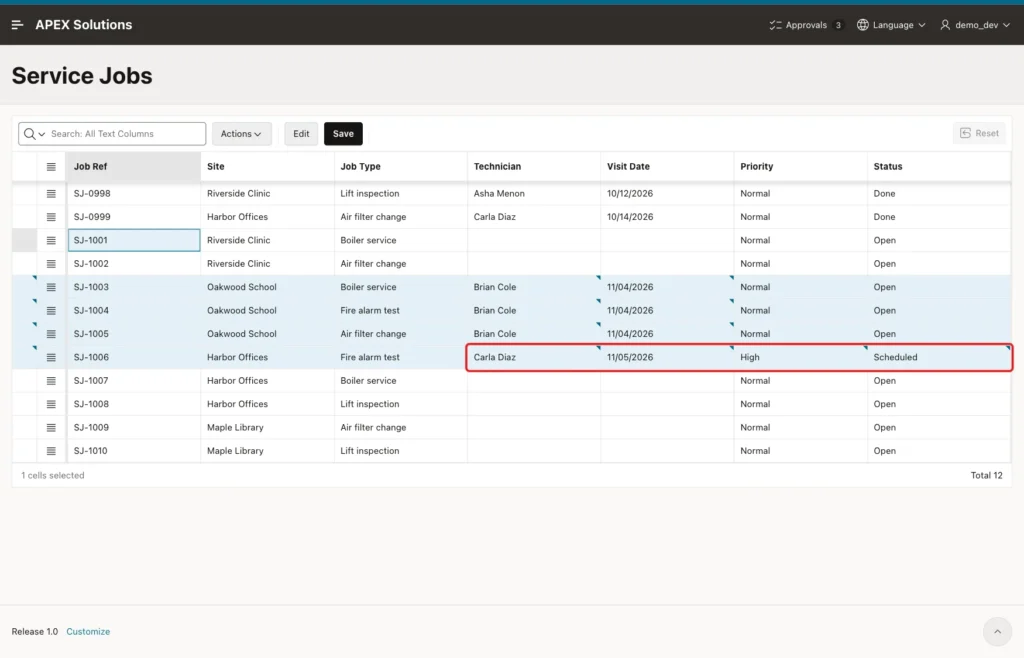Open row actions menu for SJ-1009
The width and height of the screenshot is (1024, 658).
pos(51,428)
